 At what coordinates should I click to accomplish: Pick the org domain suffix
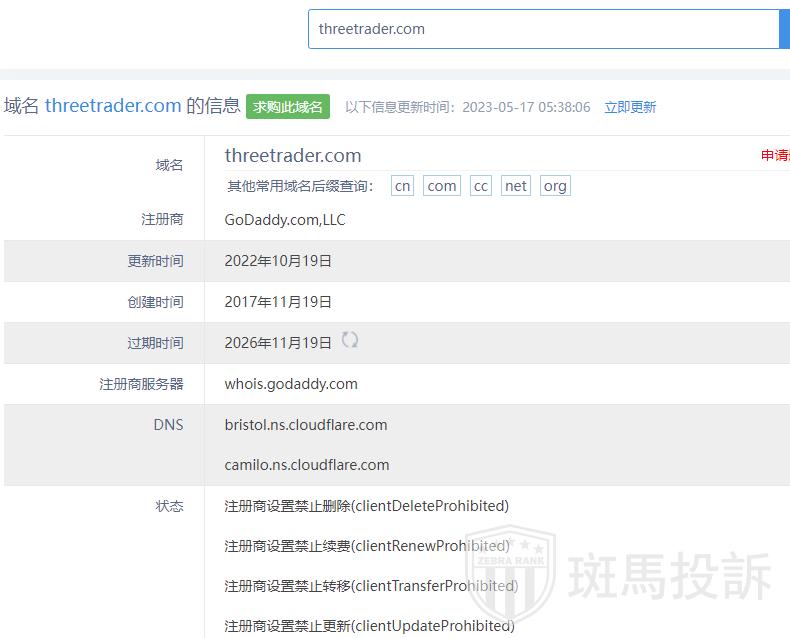click(x=555, y=186)
